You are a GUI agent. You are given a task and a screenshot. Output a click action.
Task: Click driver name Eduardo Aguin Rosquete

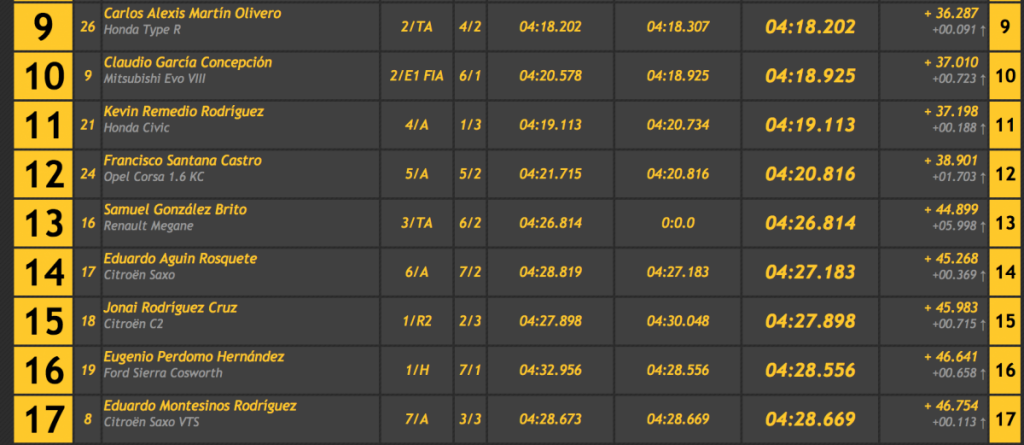coord(180,258)
